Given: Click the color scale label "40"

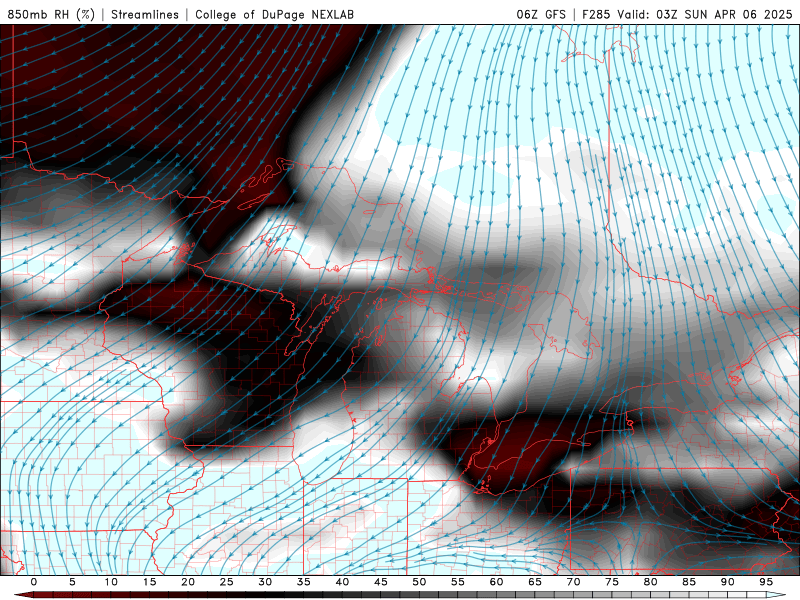Looking at the screenshot, I should pos(342,582).
